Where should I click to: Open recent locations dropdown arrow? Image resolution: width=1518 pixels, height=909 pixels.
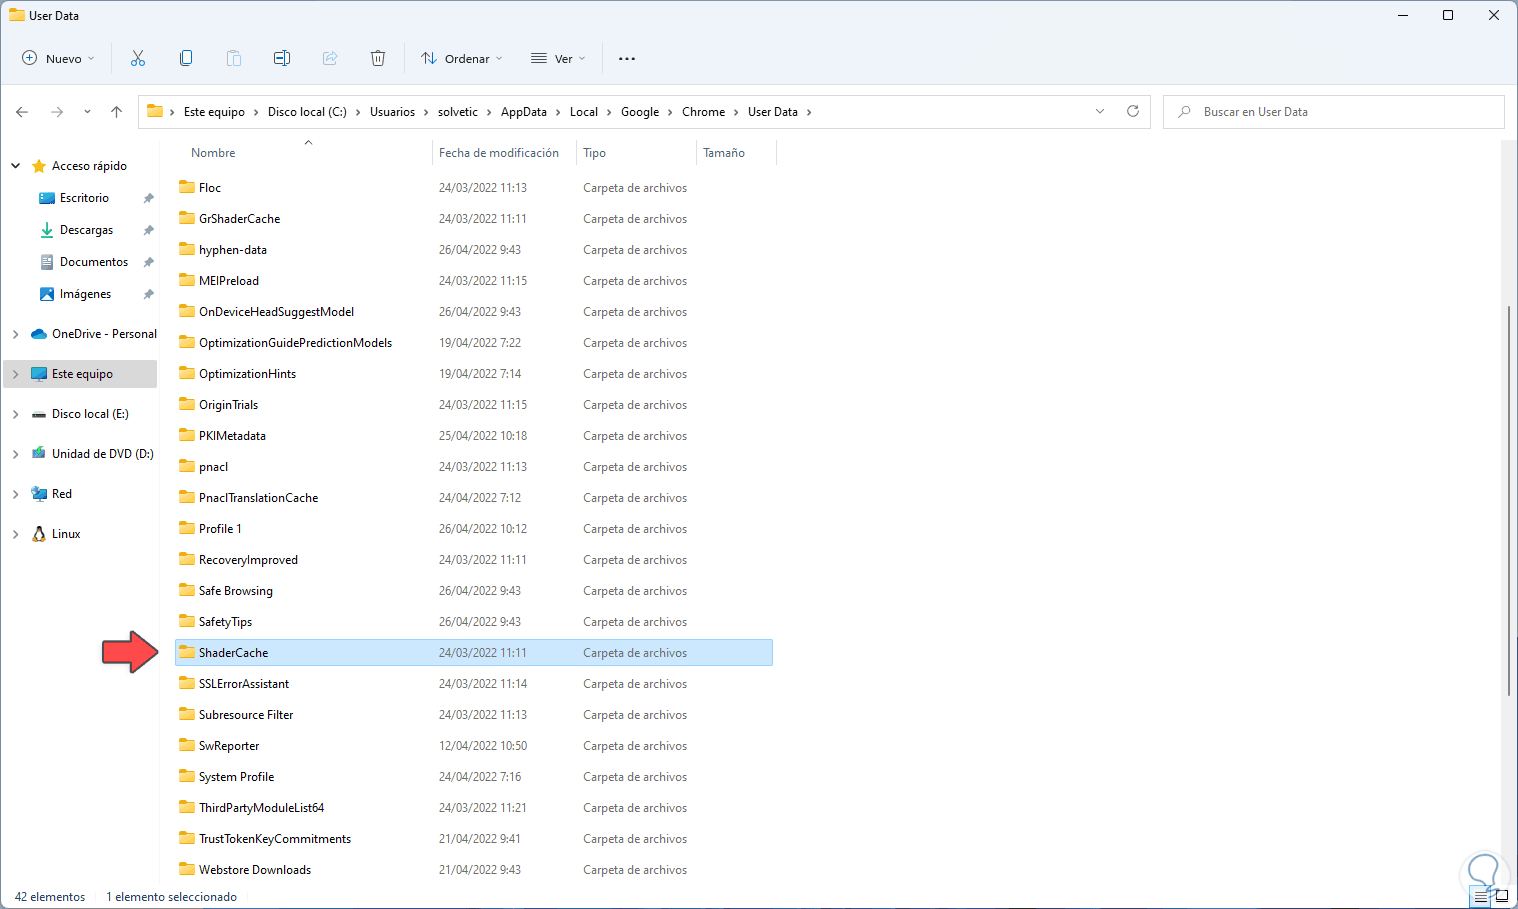(87, 112)
